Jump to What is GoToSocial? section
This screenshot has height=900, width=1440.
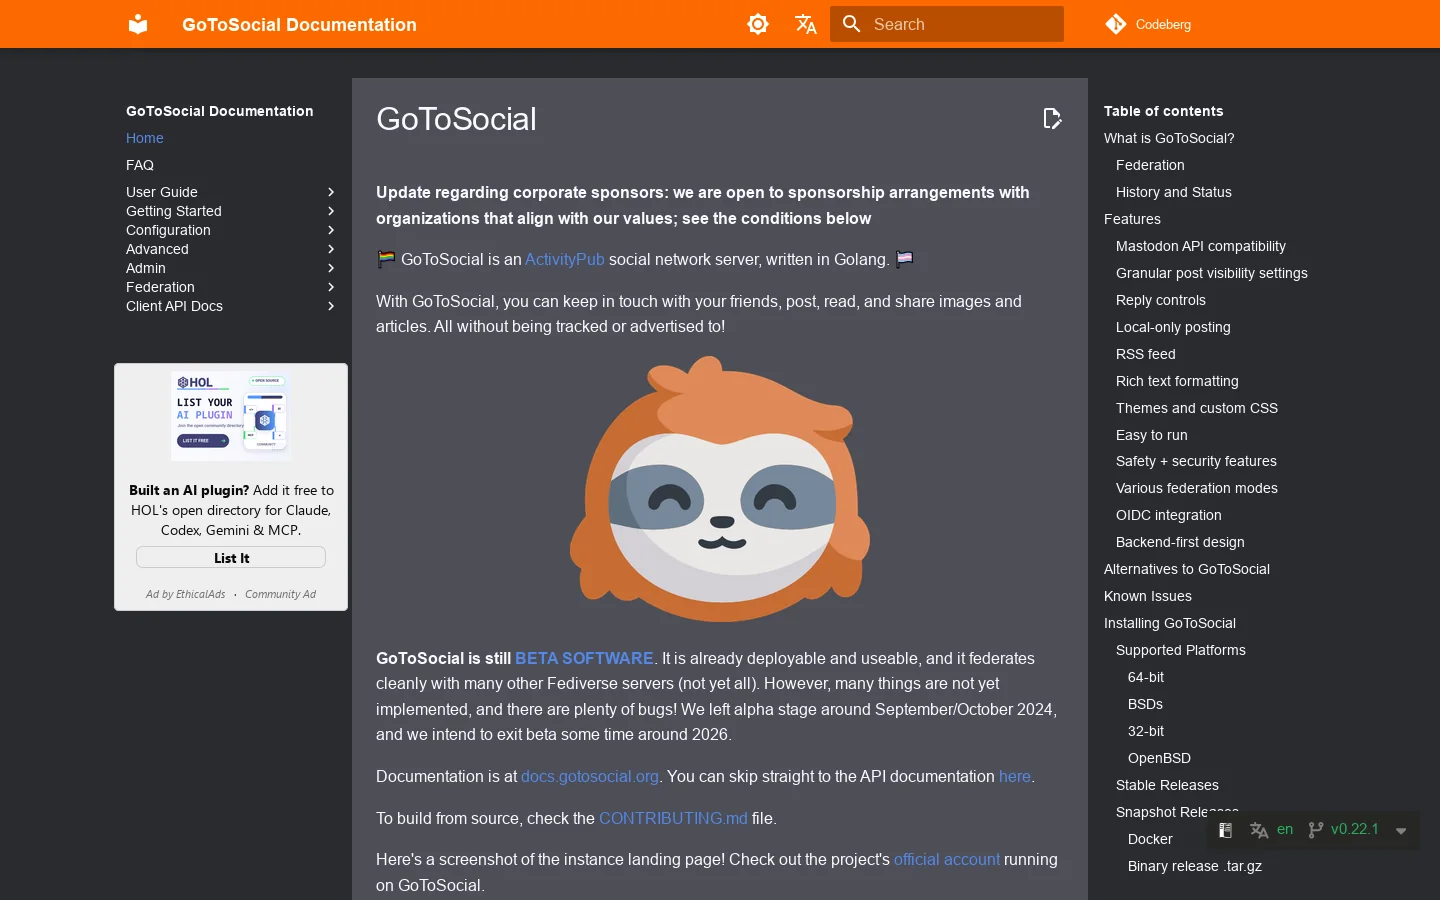click(1169, 138)
